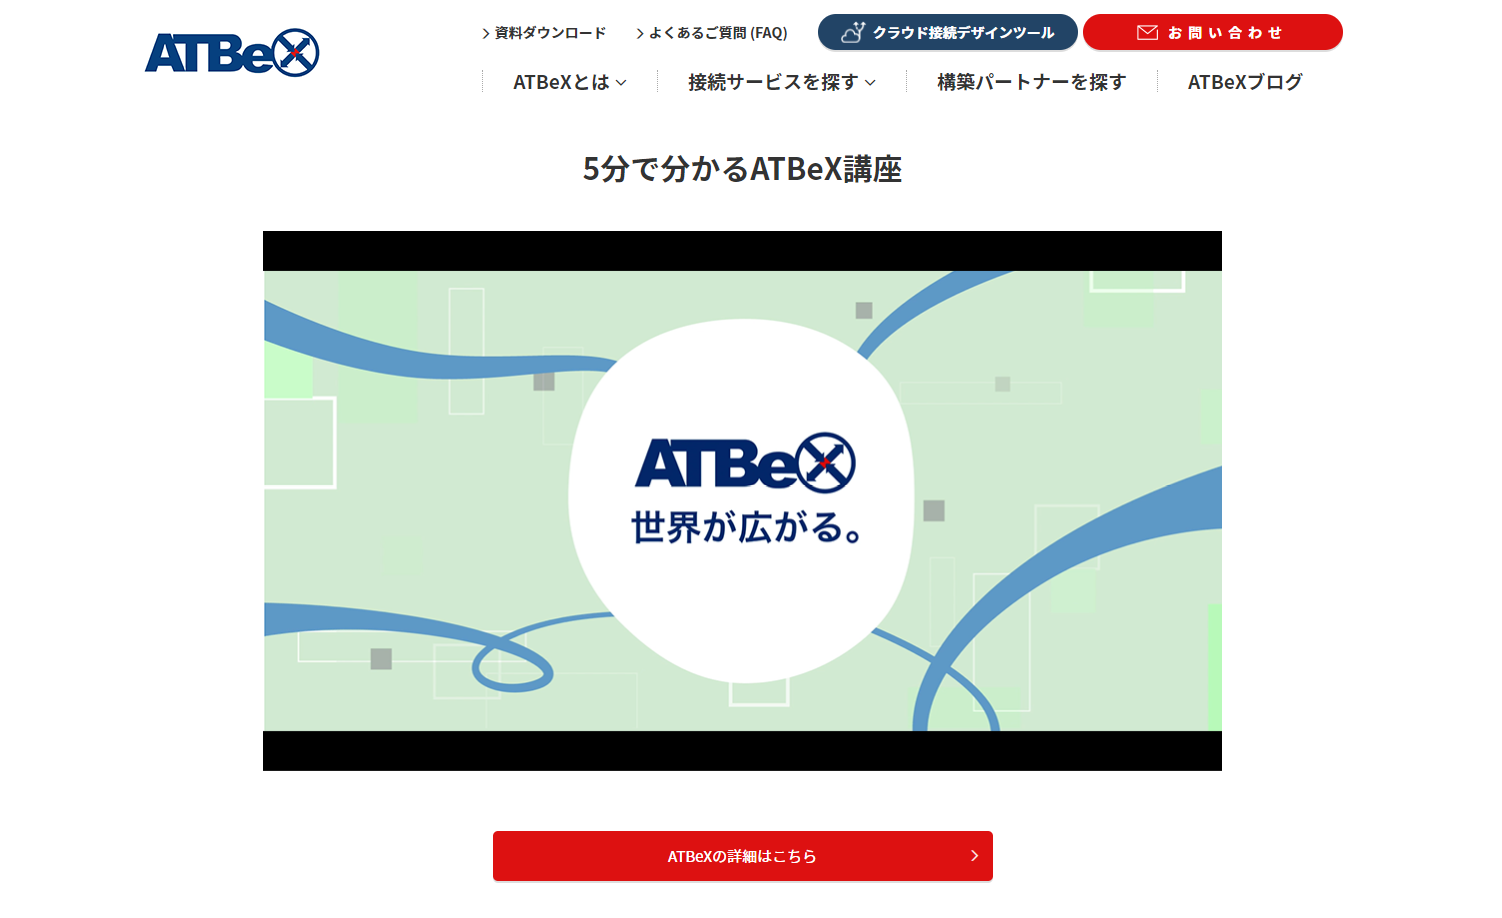Expand the ATBeXとは chevron
Screen dimensions: 1502x918
pyautogui.click(x=621, y=83)
